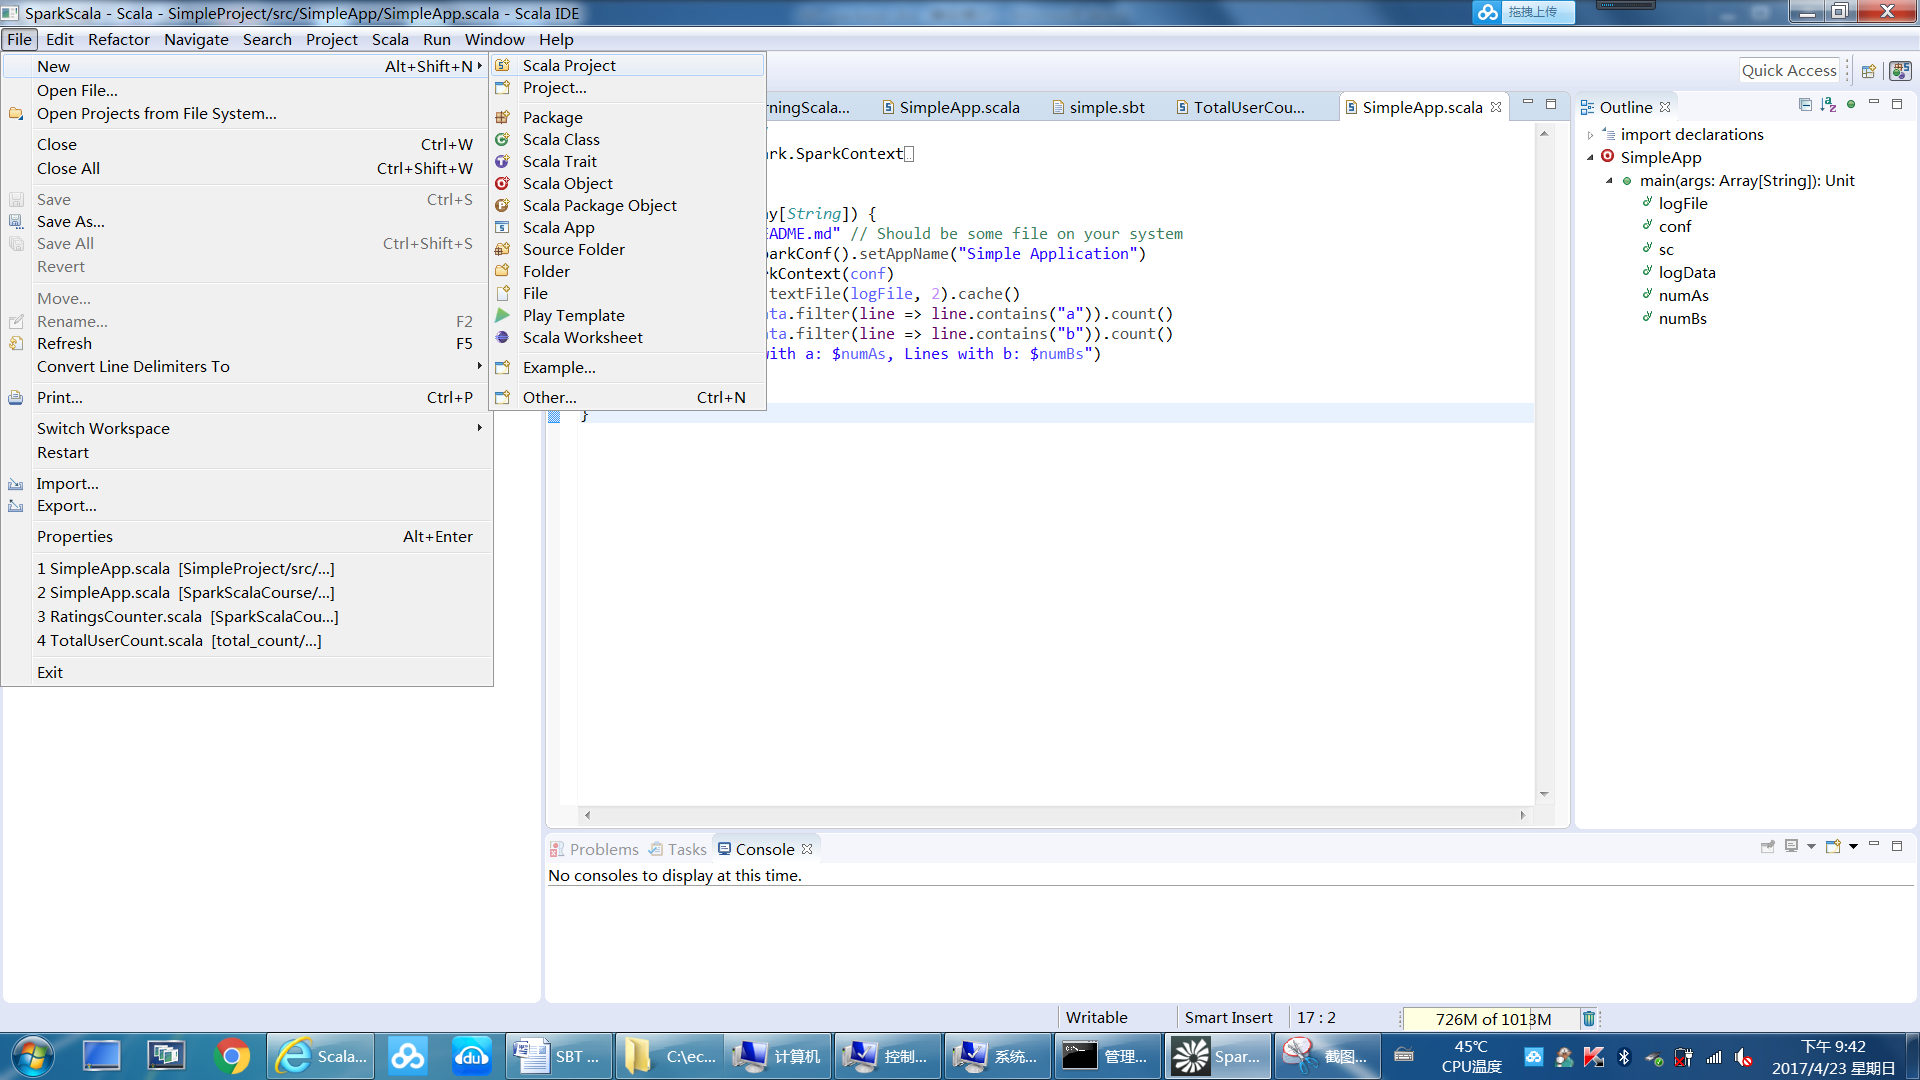Select Play Template entry
The height and width of the screenshot is (1080, 1920).
(x=628, y=316)
